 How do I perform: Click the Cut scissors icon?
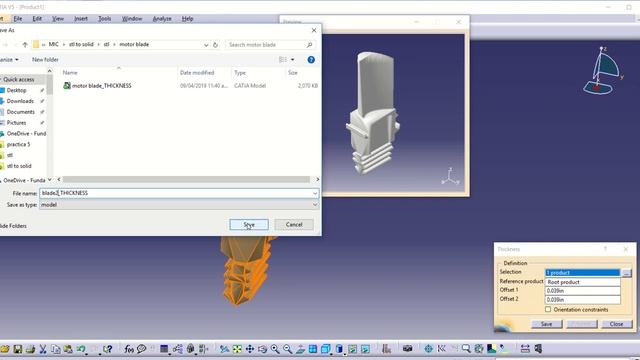pos(43,349)
